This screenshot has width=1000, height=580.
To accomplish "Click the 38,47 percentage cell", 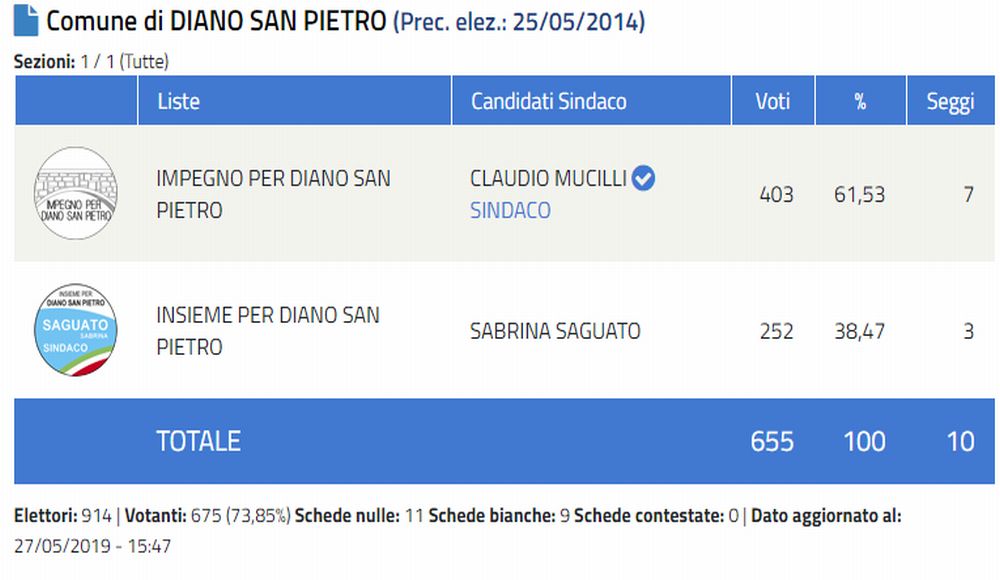I will point(860,331).
